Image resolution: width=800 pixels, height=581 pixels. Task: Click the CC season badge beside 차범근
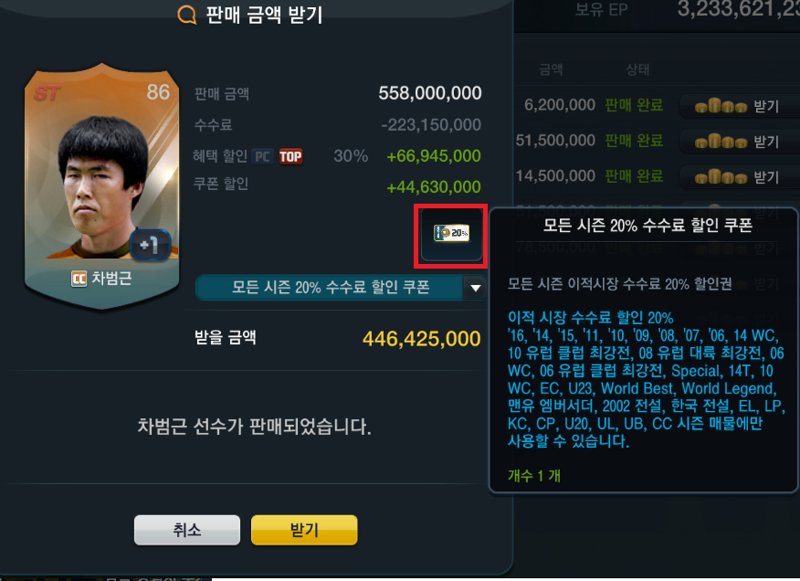click(79, 279)
